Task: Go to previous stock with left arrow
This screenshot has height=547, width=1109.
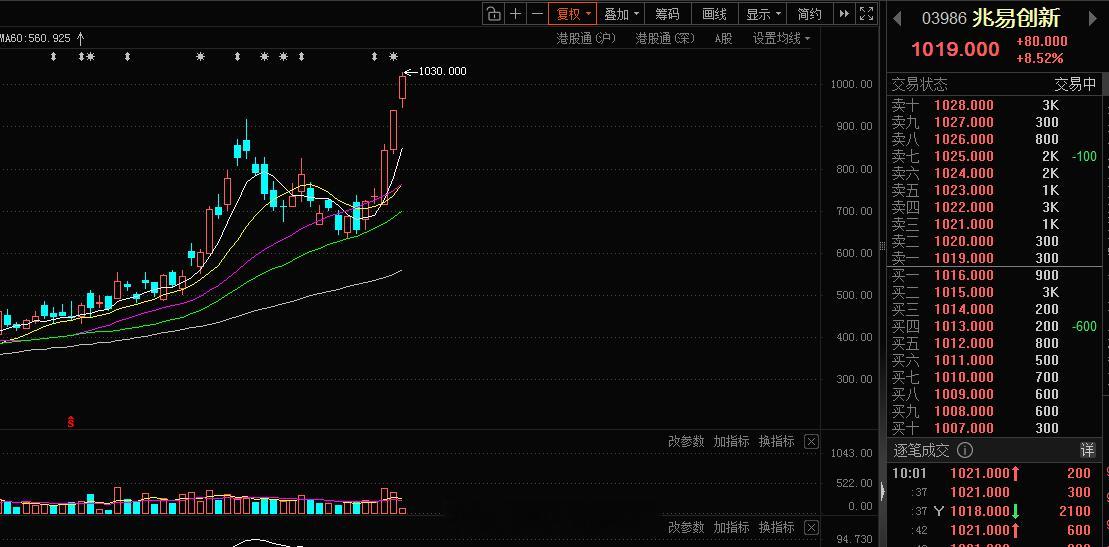Action: (x=897, y=18)
